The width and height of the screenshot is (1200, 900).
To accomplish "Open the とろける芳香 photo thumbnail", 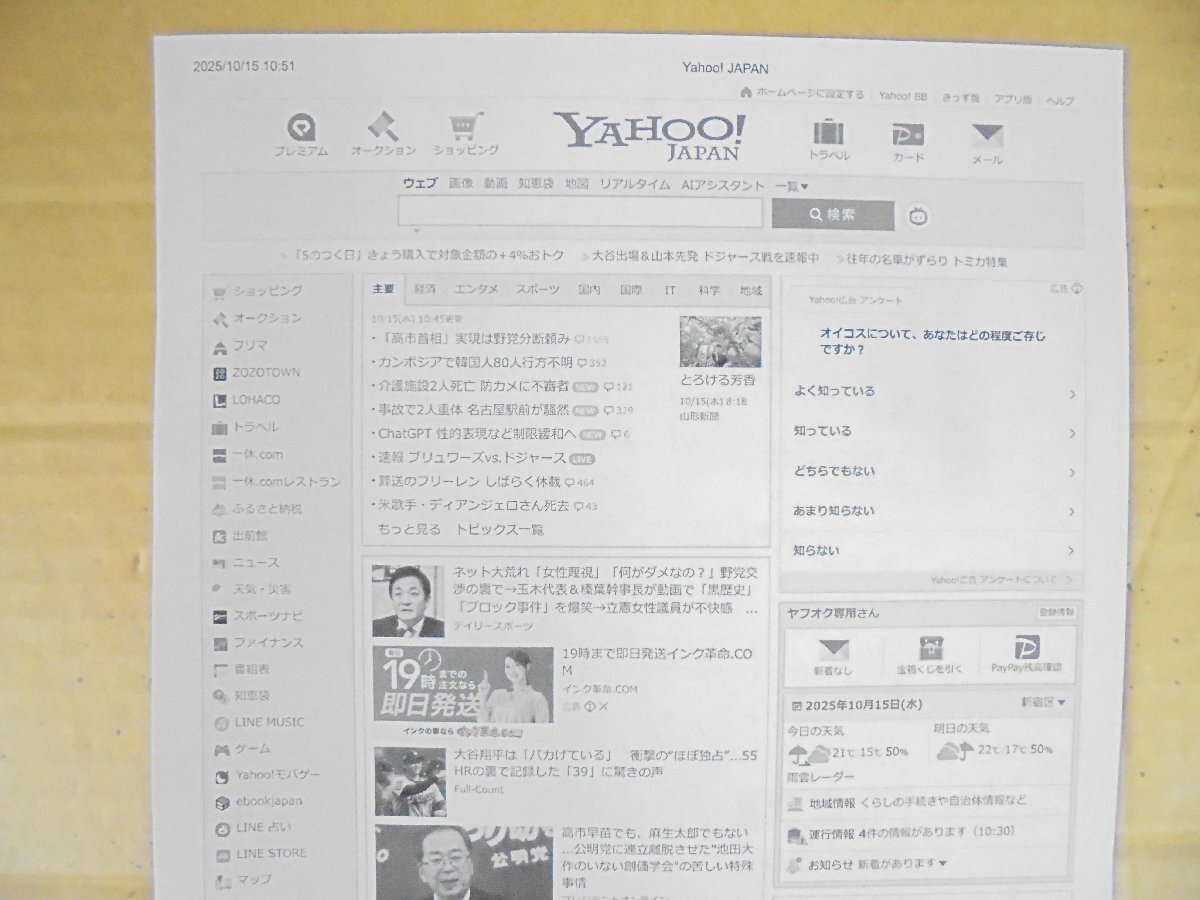I will pos(720,343).
